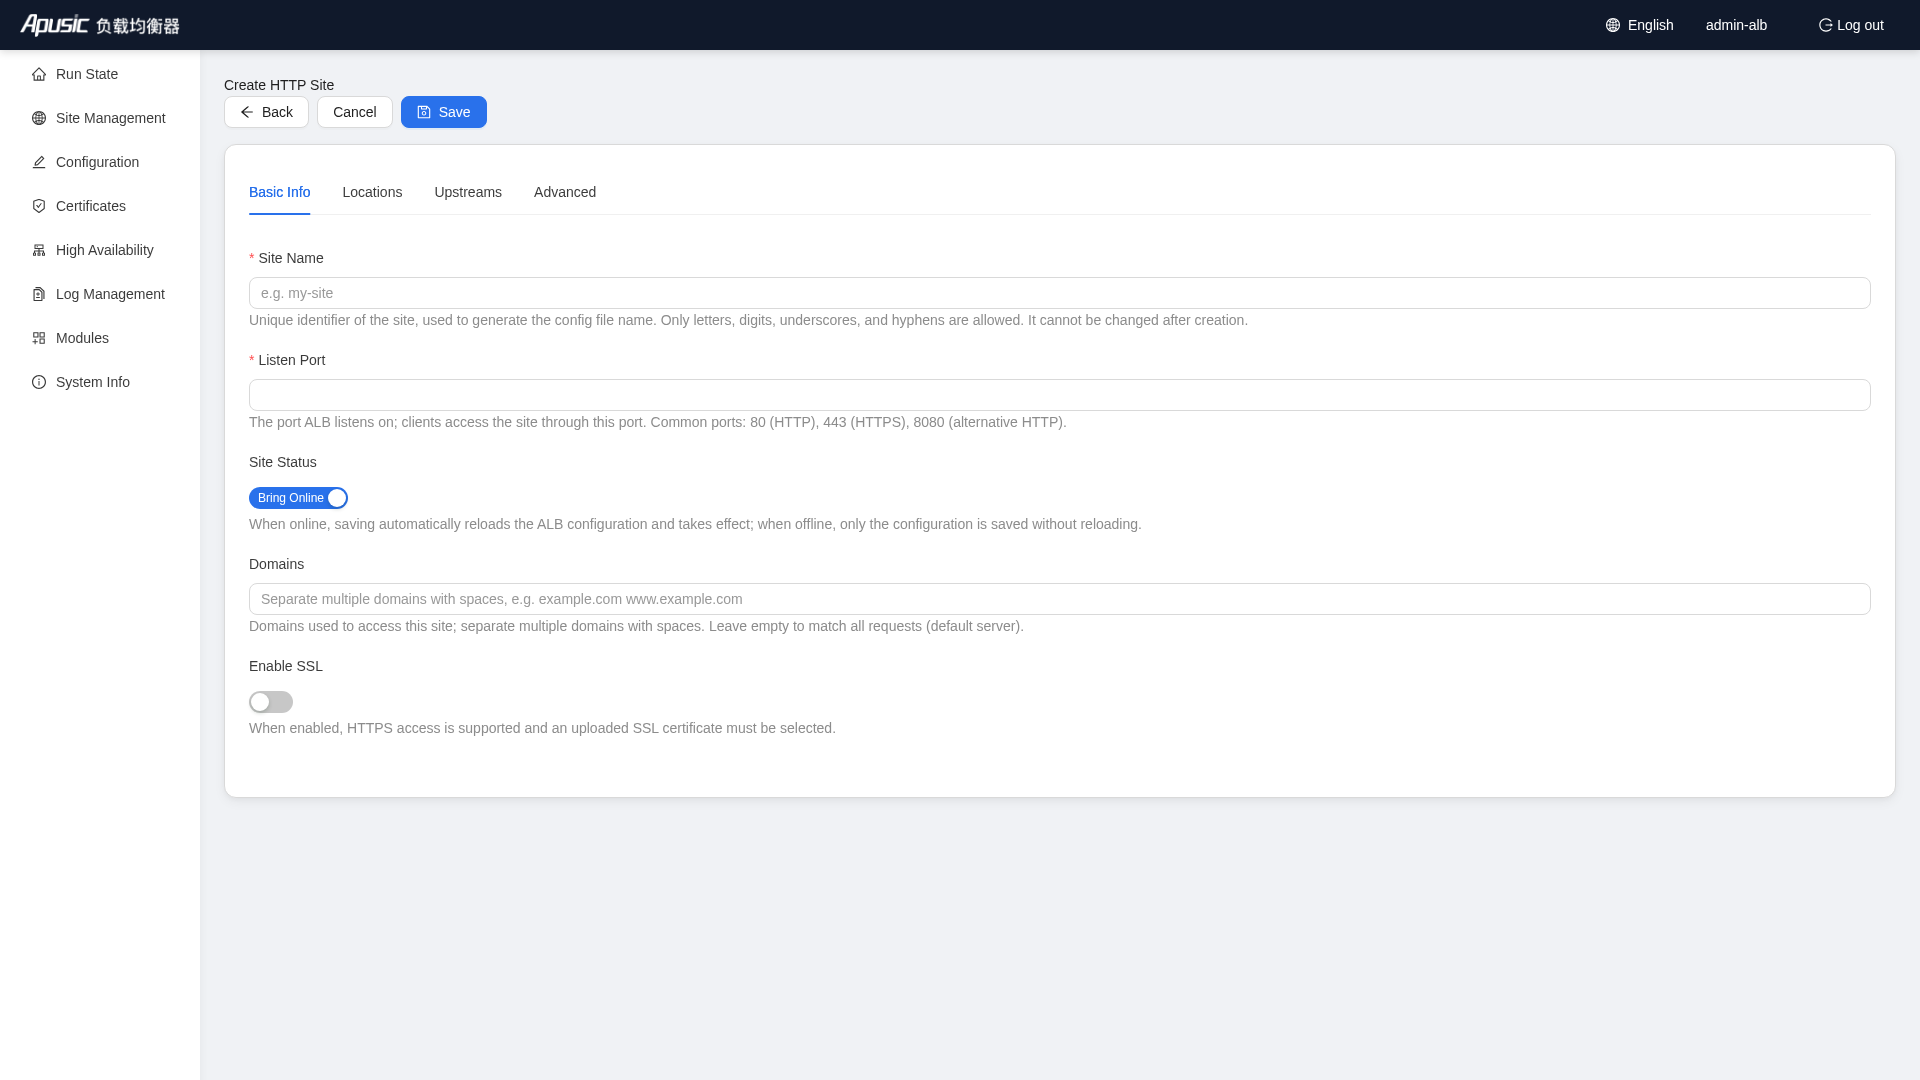The width and height of the screenshot is (1920, 1080).
Task: Open Run State in sidebar
Action: click(x=100, y=74)
